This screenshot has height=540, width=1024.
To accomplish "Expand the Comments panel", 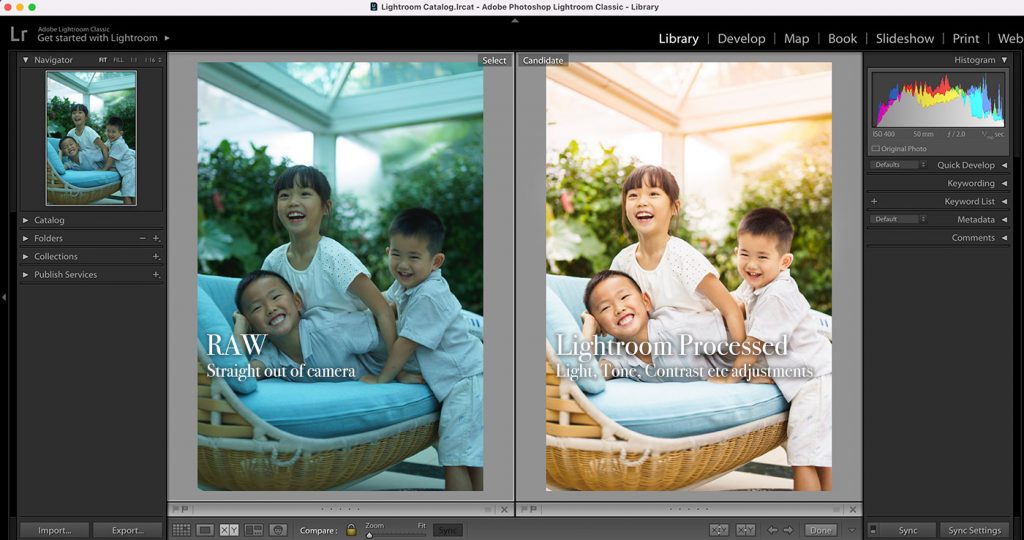I will click(1004, 238).
